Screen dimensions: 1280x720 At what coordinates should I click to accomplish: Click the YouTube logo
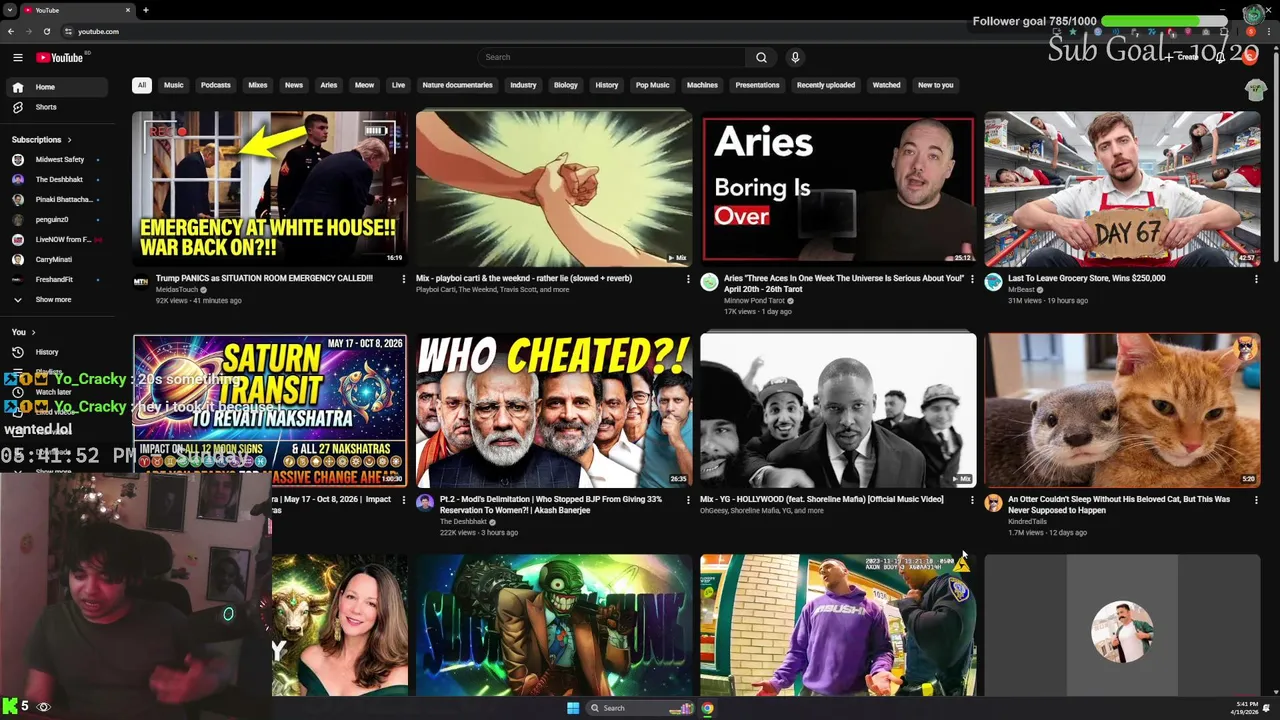60,57
